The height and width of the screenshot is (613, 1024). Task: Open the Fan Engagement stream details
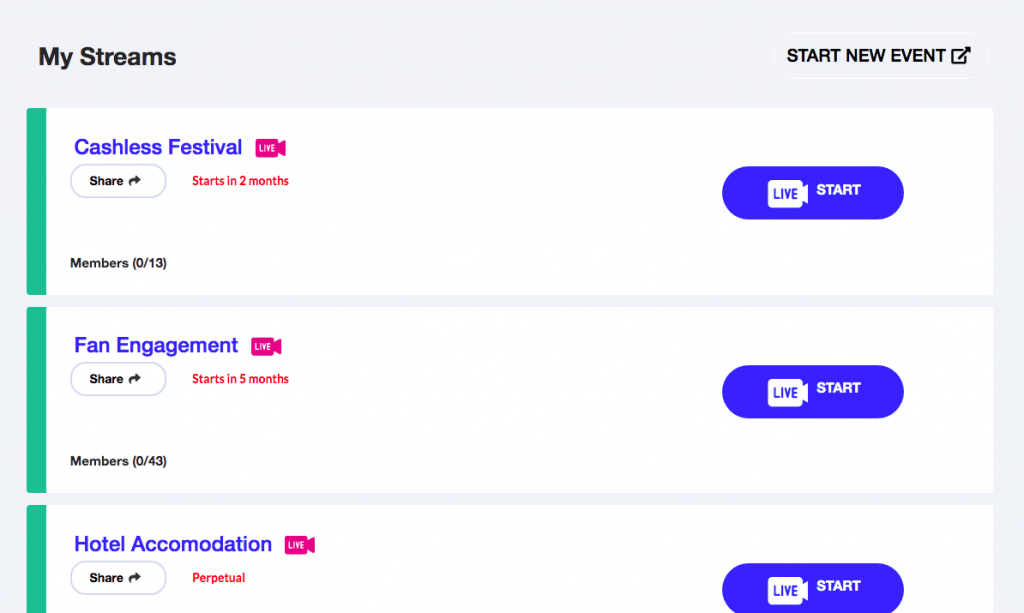pos(156,345)
